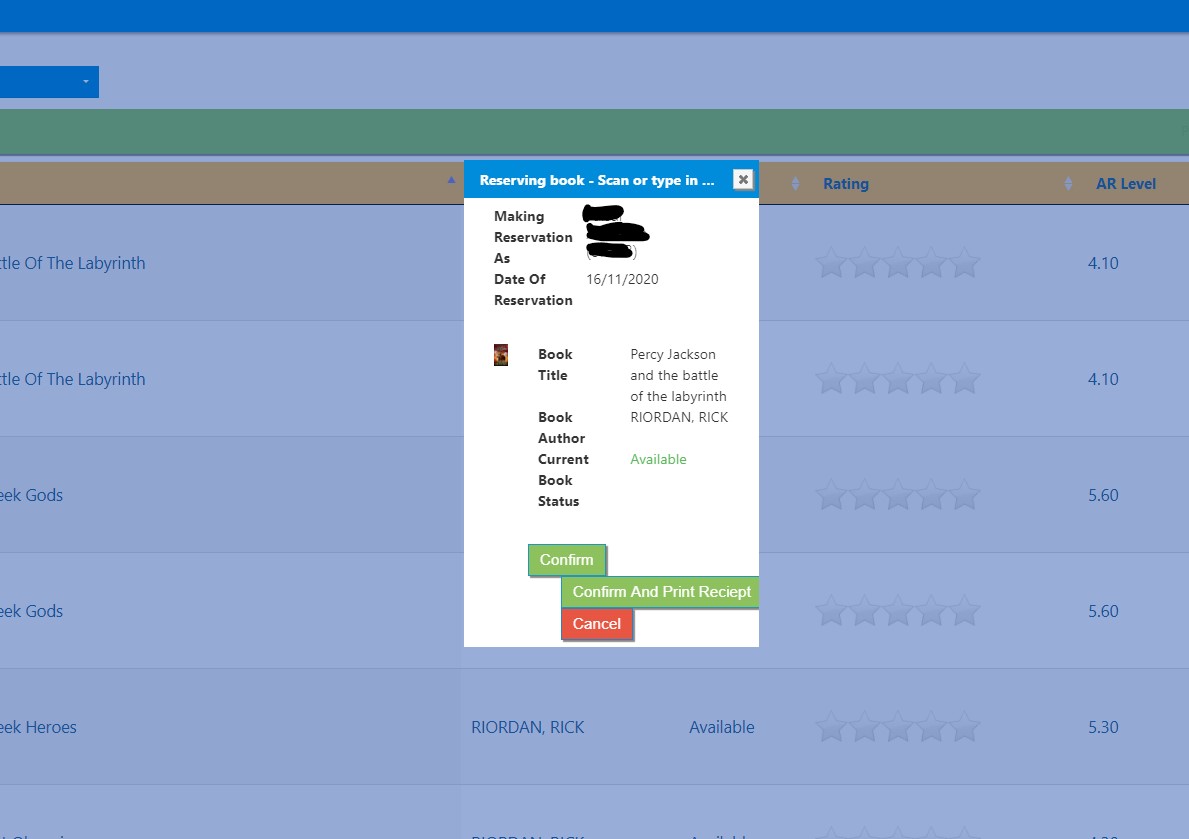Click the book cover thumbnail in dialog
Screen dimensions: 1189x839
click(x=500, y=355)
